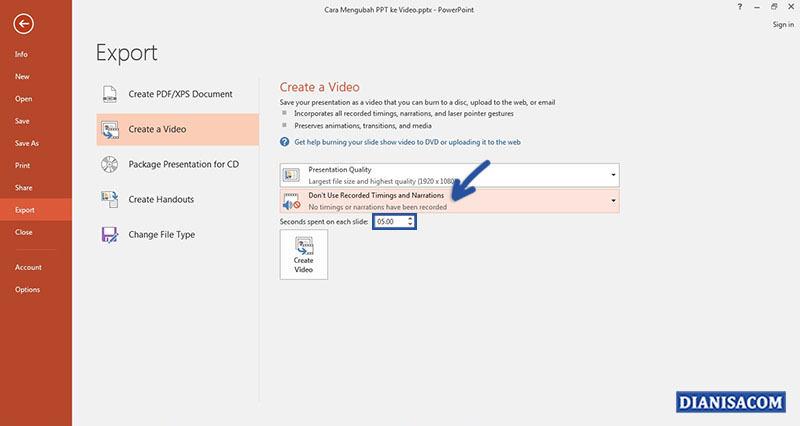The height and width of the screenshot is (426, 800).
Task: Open the Save As menu item
Action: pos(27,143)
